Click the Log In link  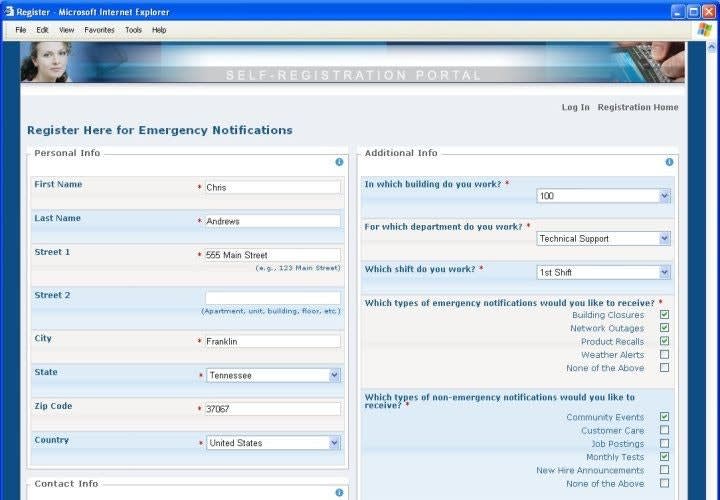click(575, 107)
